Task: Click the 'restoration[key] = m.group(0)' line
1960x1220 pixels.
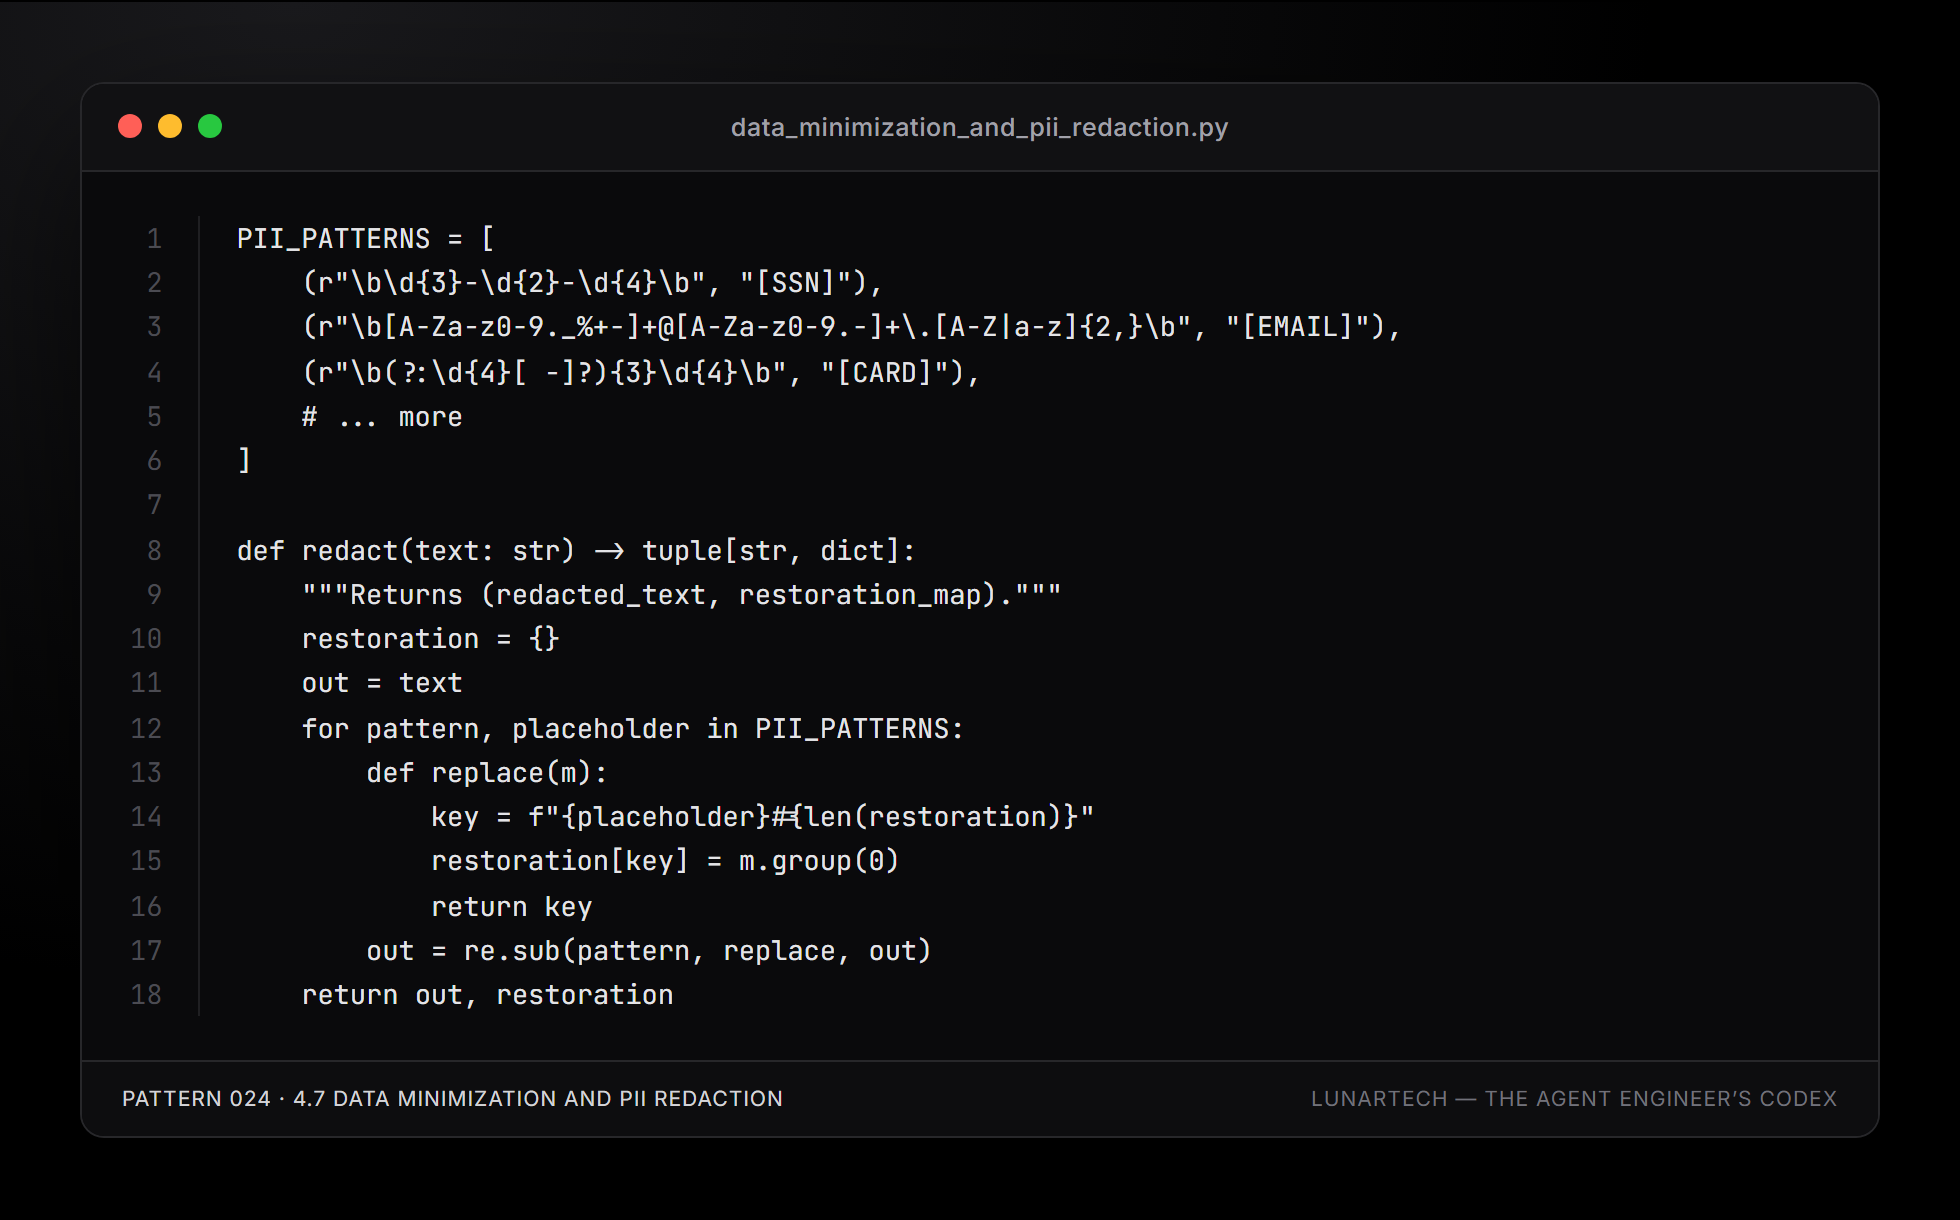Action: (x=665, y=861)
